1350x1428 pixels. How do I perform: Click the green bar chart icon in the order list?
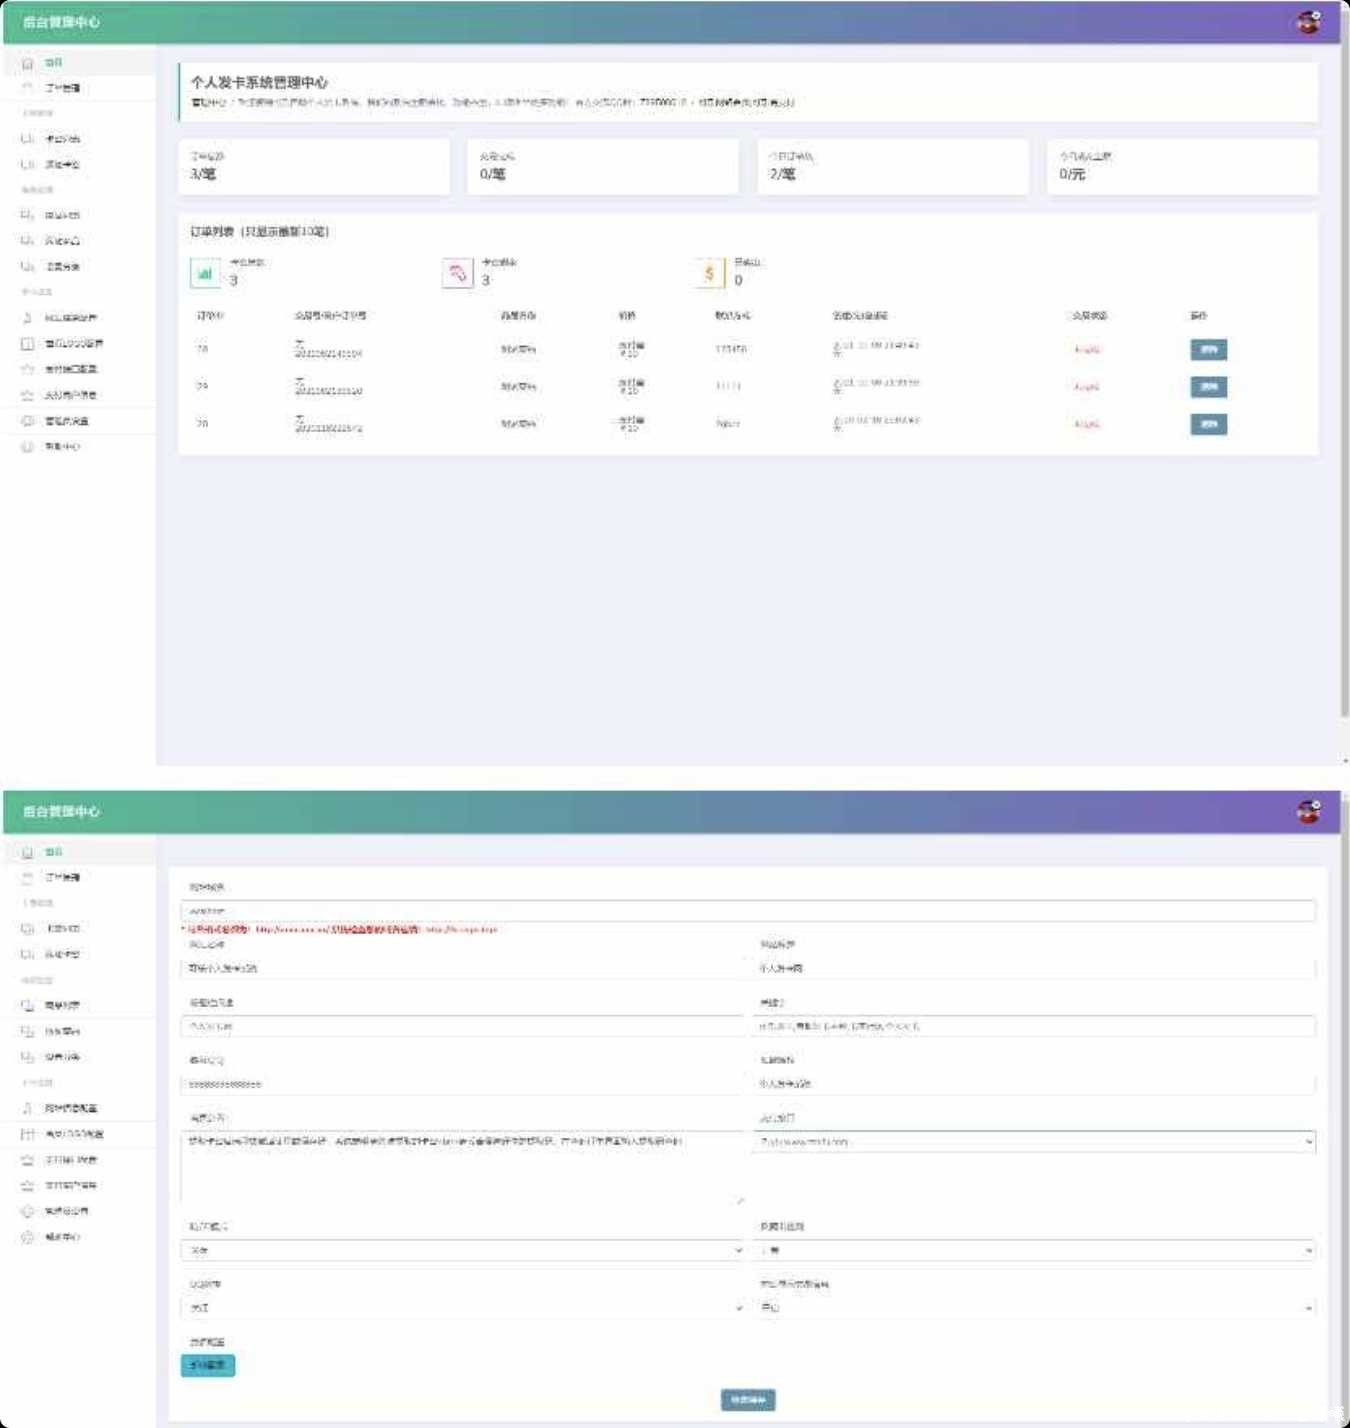tap(205, 273)
